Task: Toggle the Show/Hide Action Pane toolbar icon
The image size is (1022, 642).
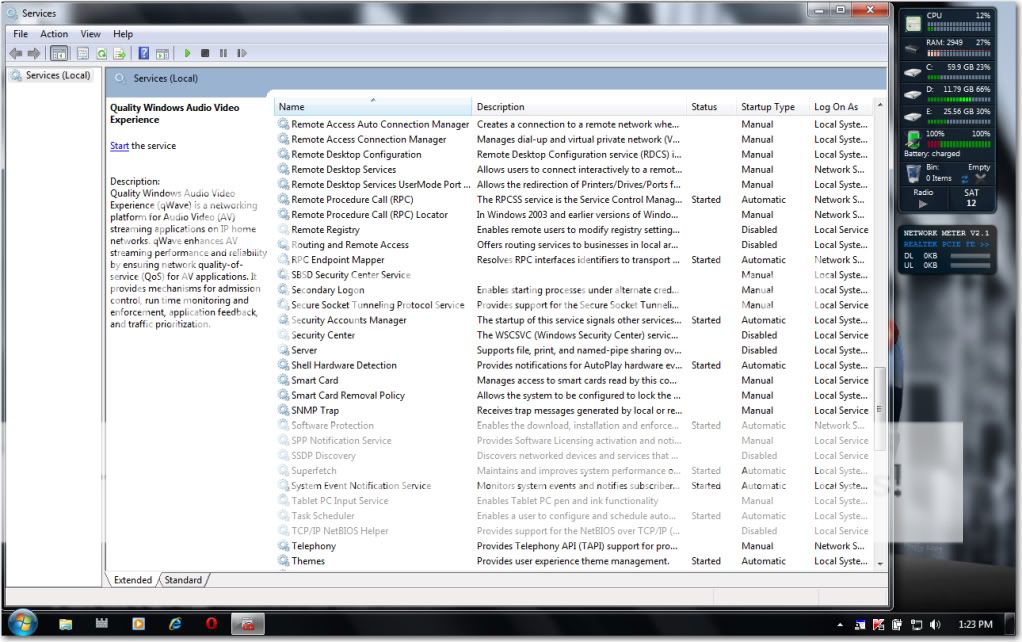Action: pos(162,53)
